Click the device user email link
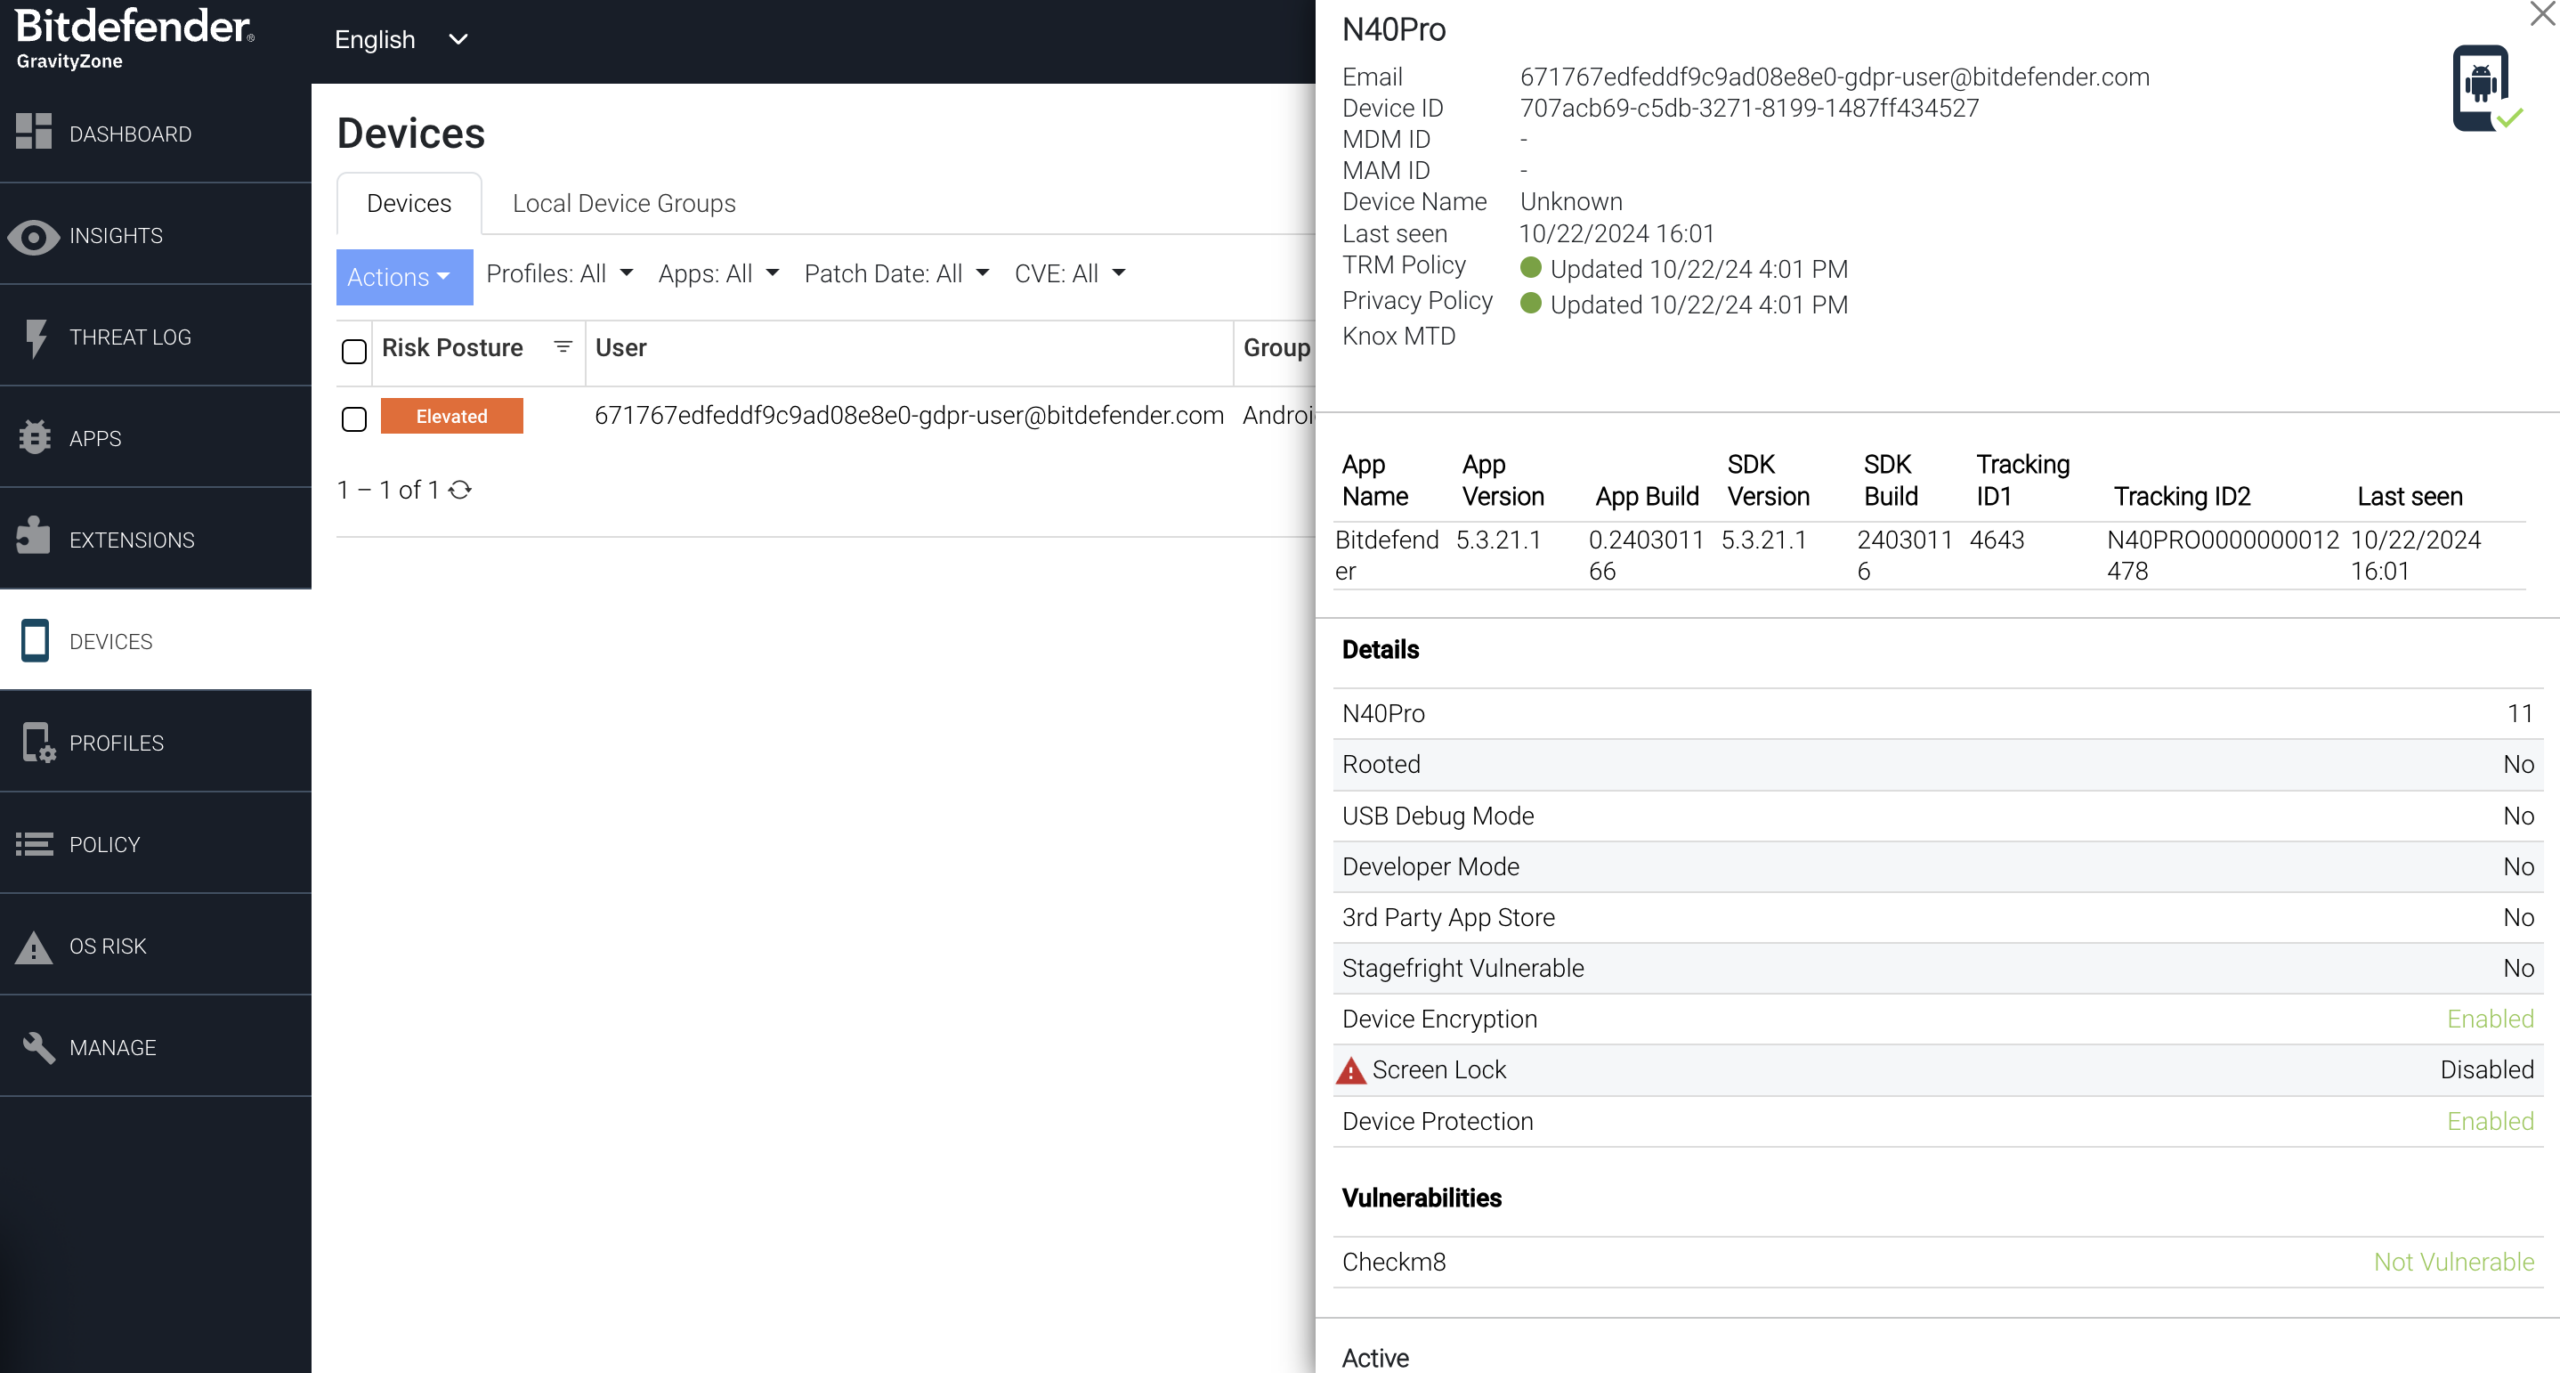The width and height of the screenshot is (2560, 1373). pos(909,416)
